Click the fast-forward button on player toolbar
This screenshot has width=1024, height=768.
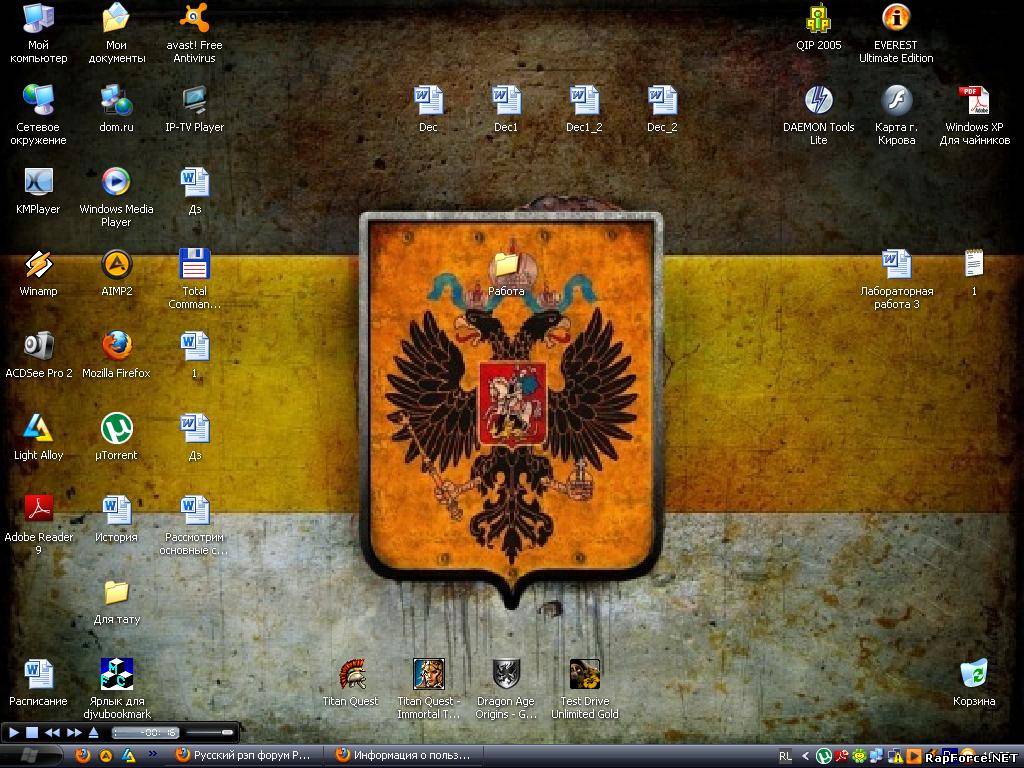click(74, 732)
